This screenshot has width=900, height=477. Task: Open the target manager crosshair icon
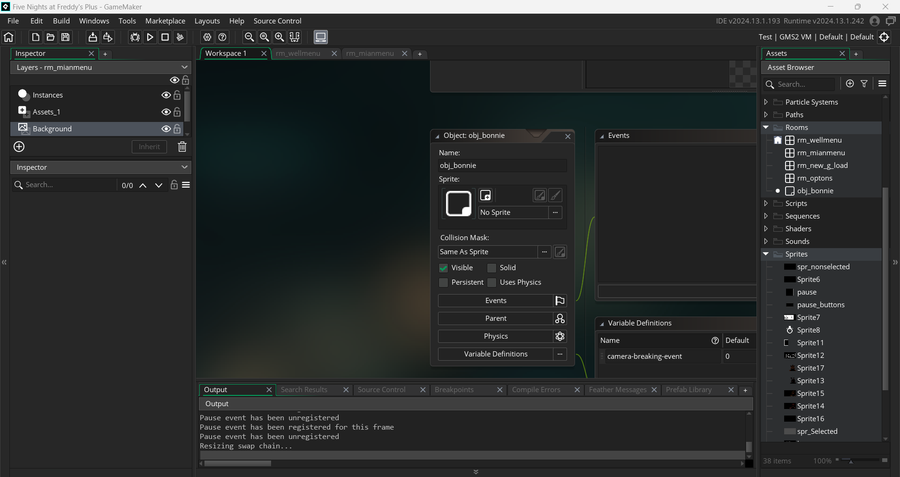coord(884,37)
